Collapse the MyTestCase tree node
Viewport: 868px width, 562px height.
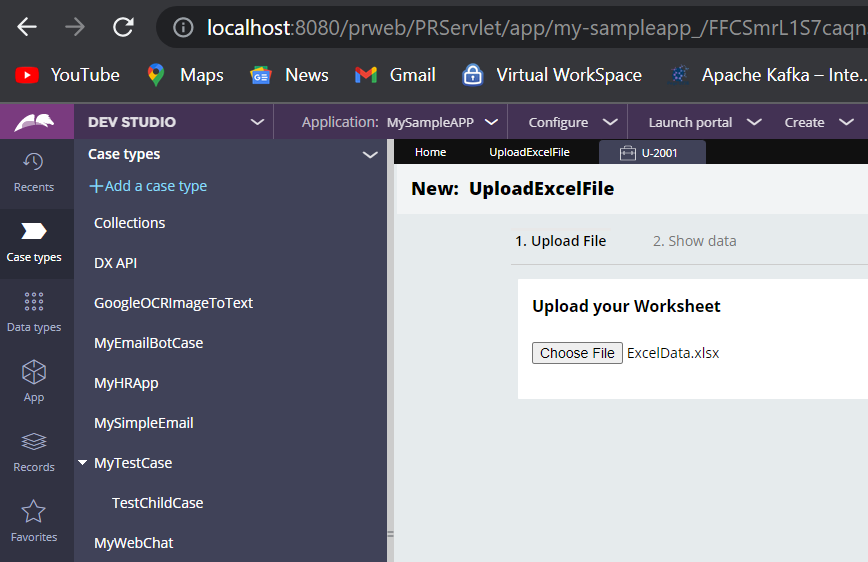82,462
